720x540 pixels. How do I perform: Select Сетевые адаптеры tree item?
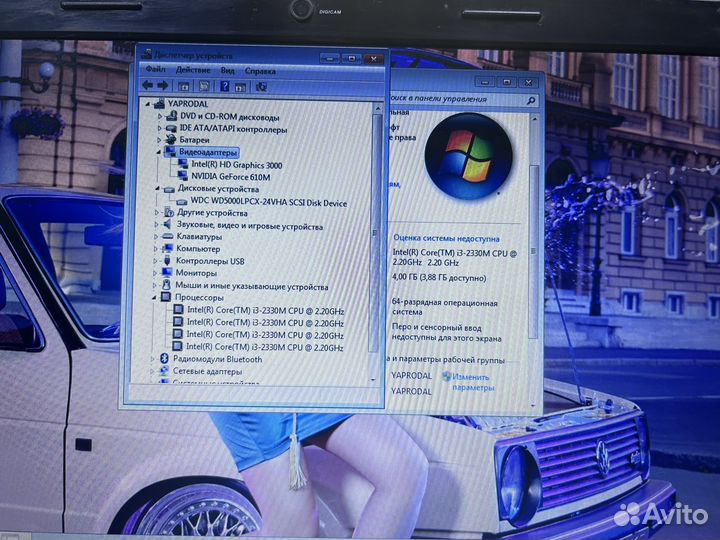click(x=207, y=371)
